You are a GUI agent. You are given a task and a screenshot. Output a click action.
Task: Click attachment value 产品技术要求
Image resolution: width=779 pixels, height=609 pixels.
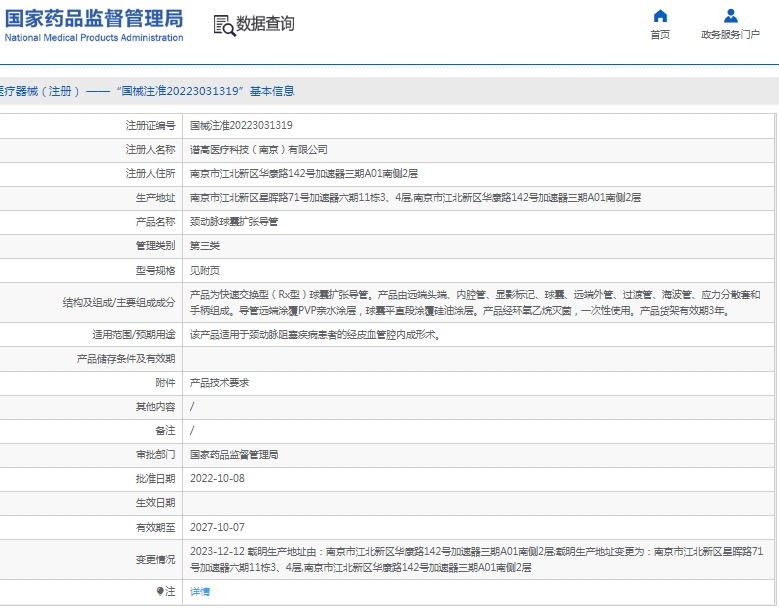coord(219,382)
